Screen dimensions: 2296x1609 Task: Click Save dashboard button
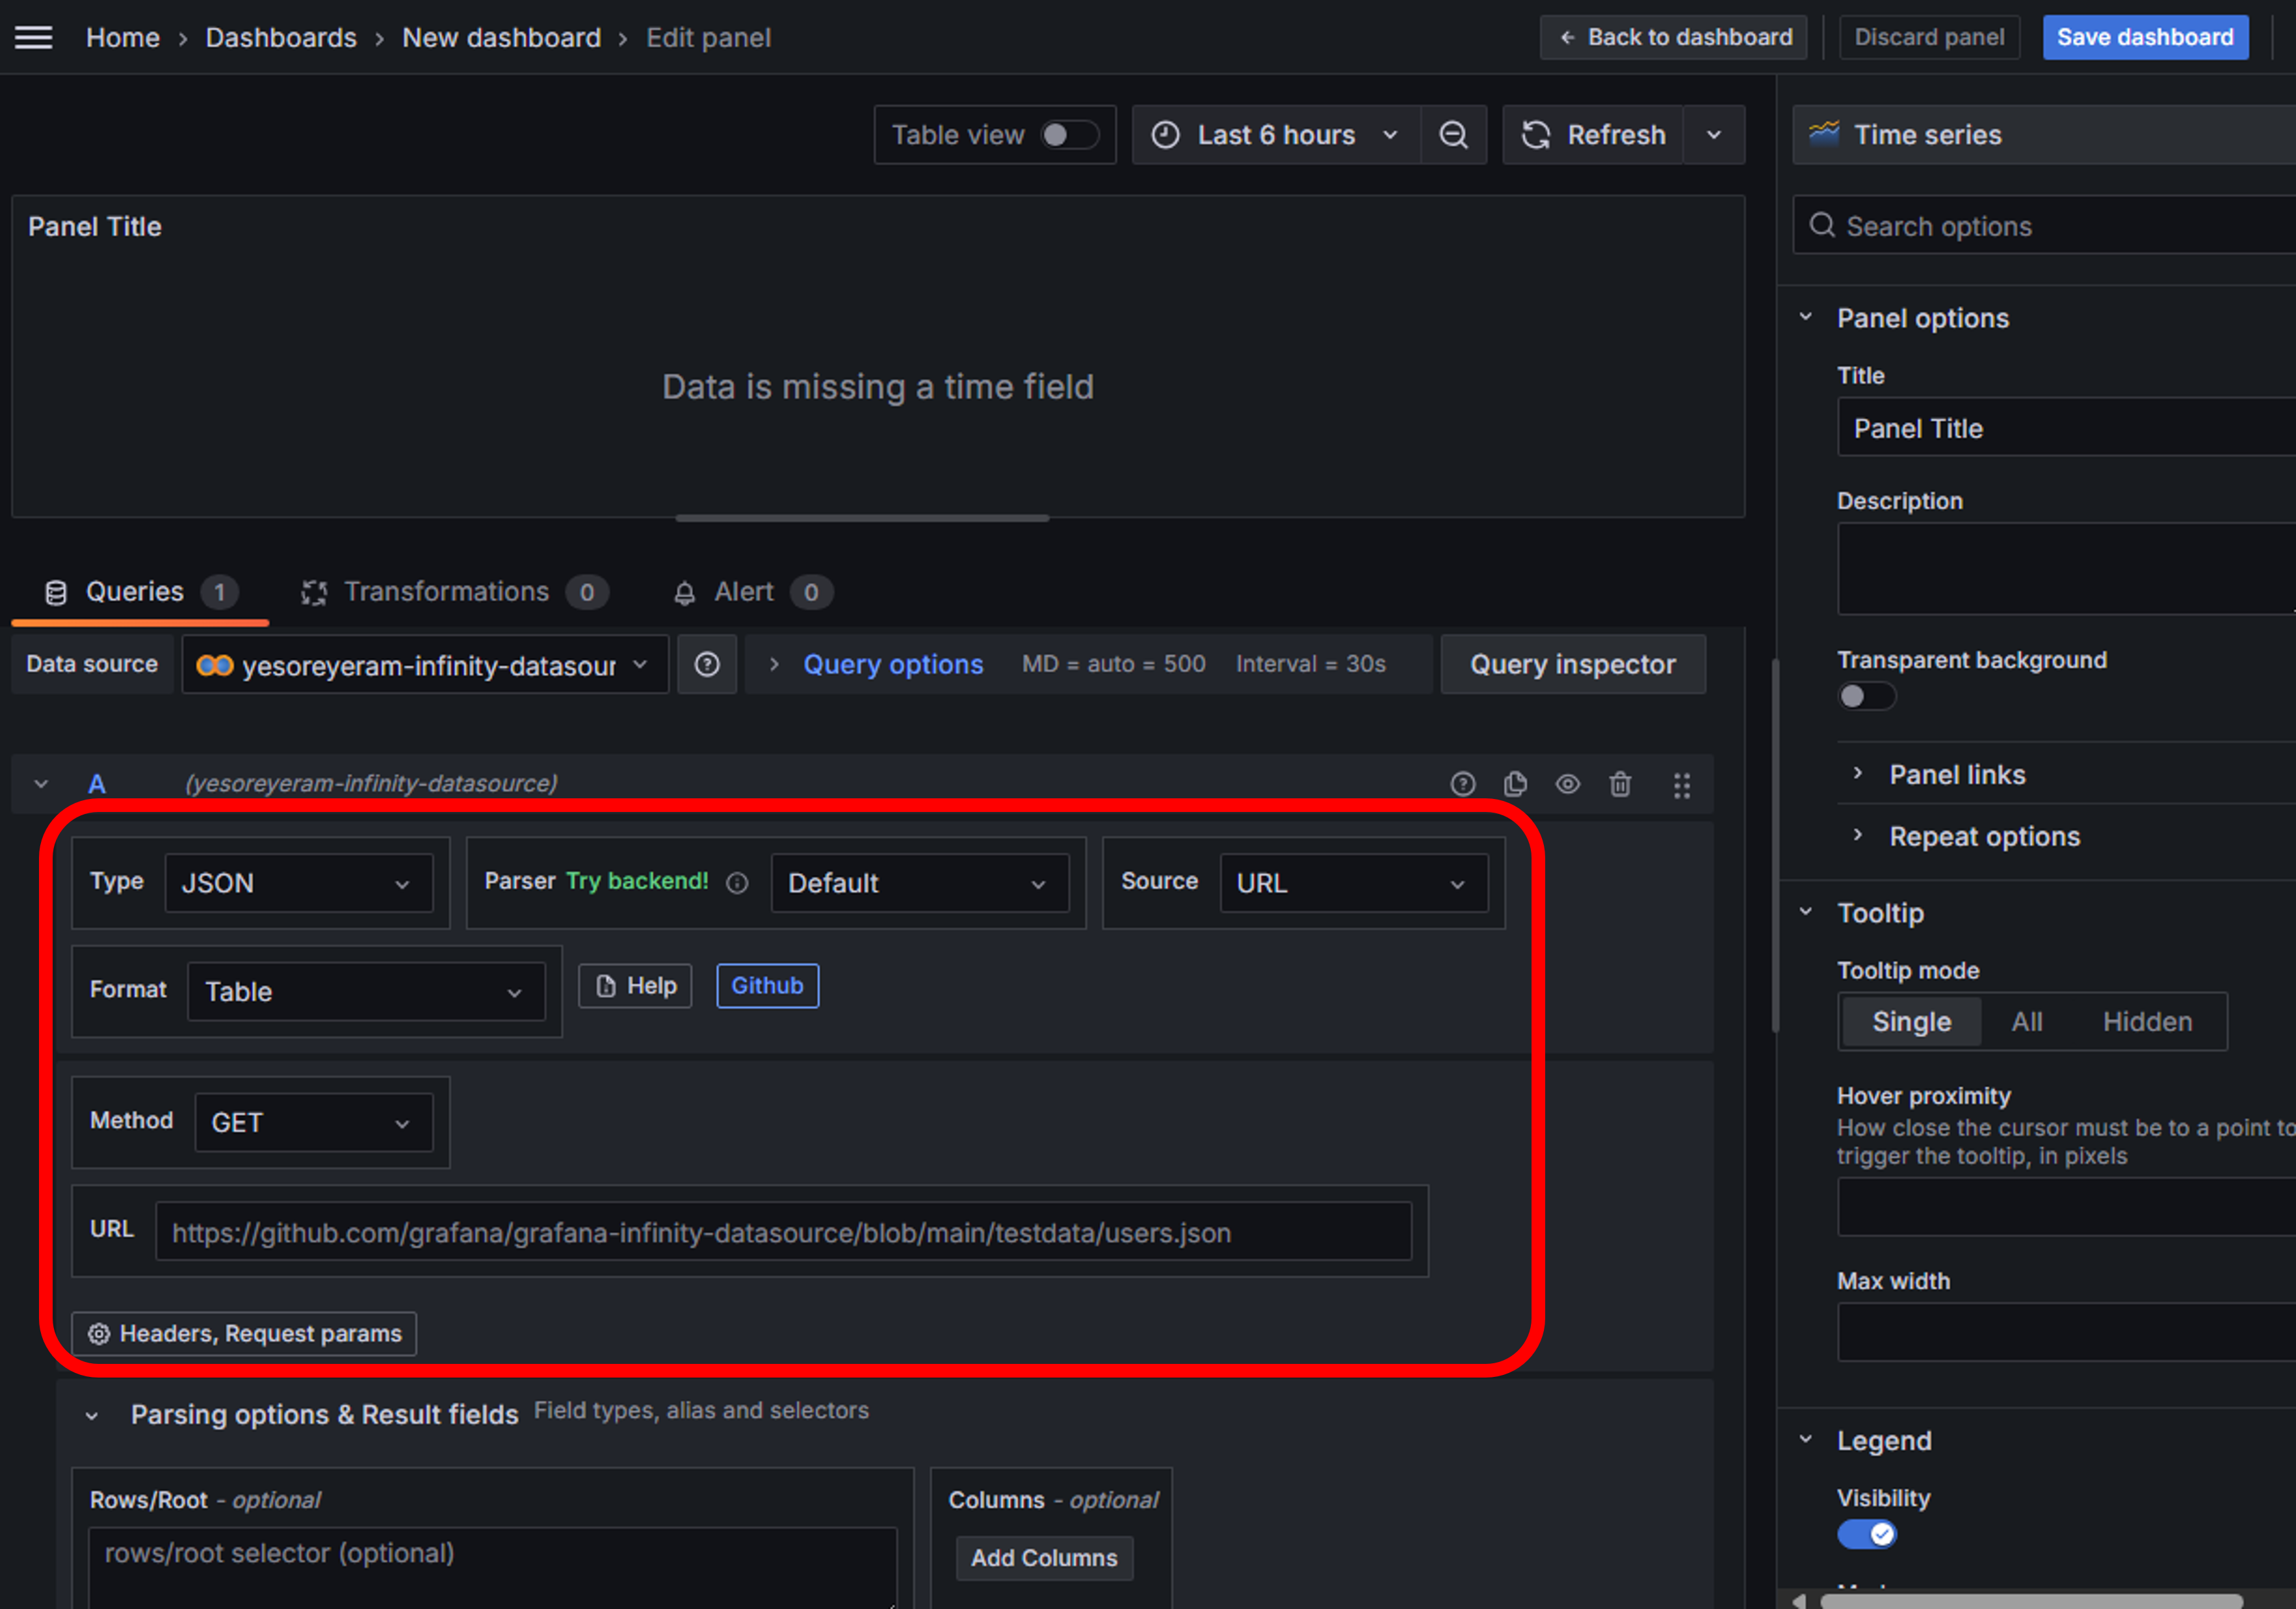(x=2145, y=37)
